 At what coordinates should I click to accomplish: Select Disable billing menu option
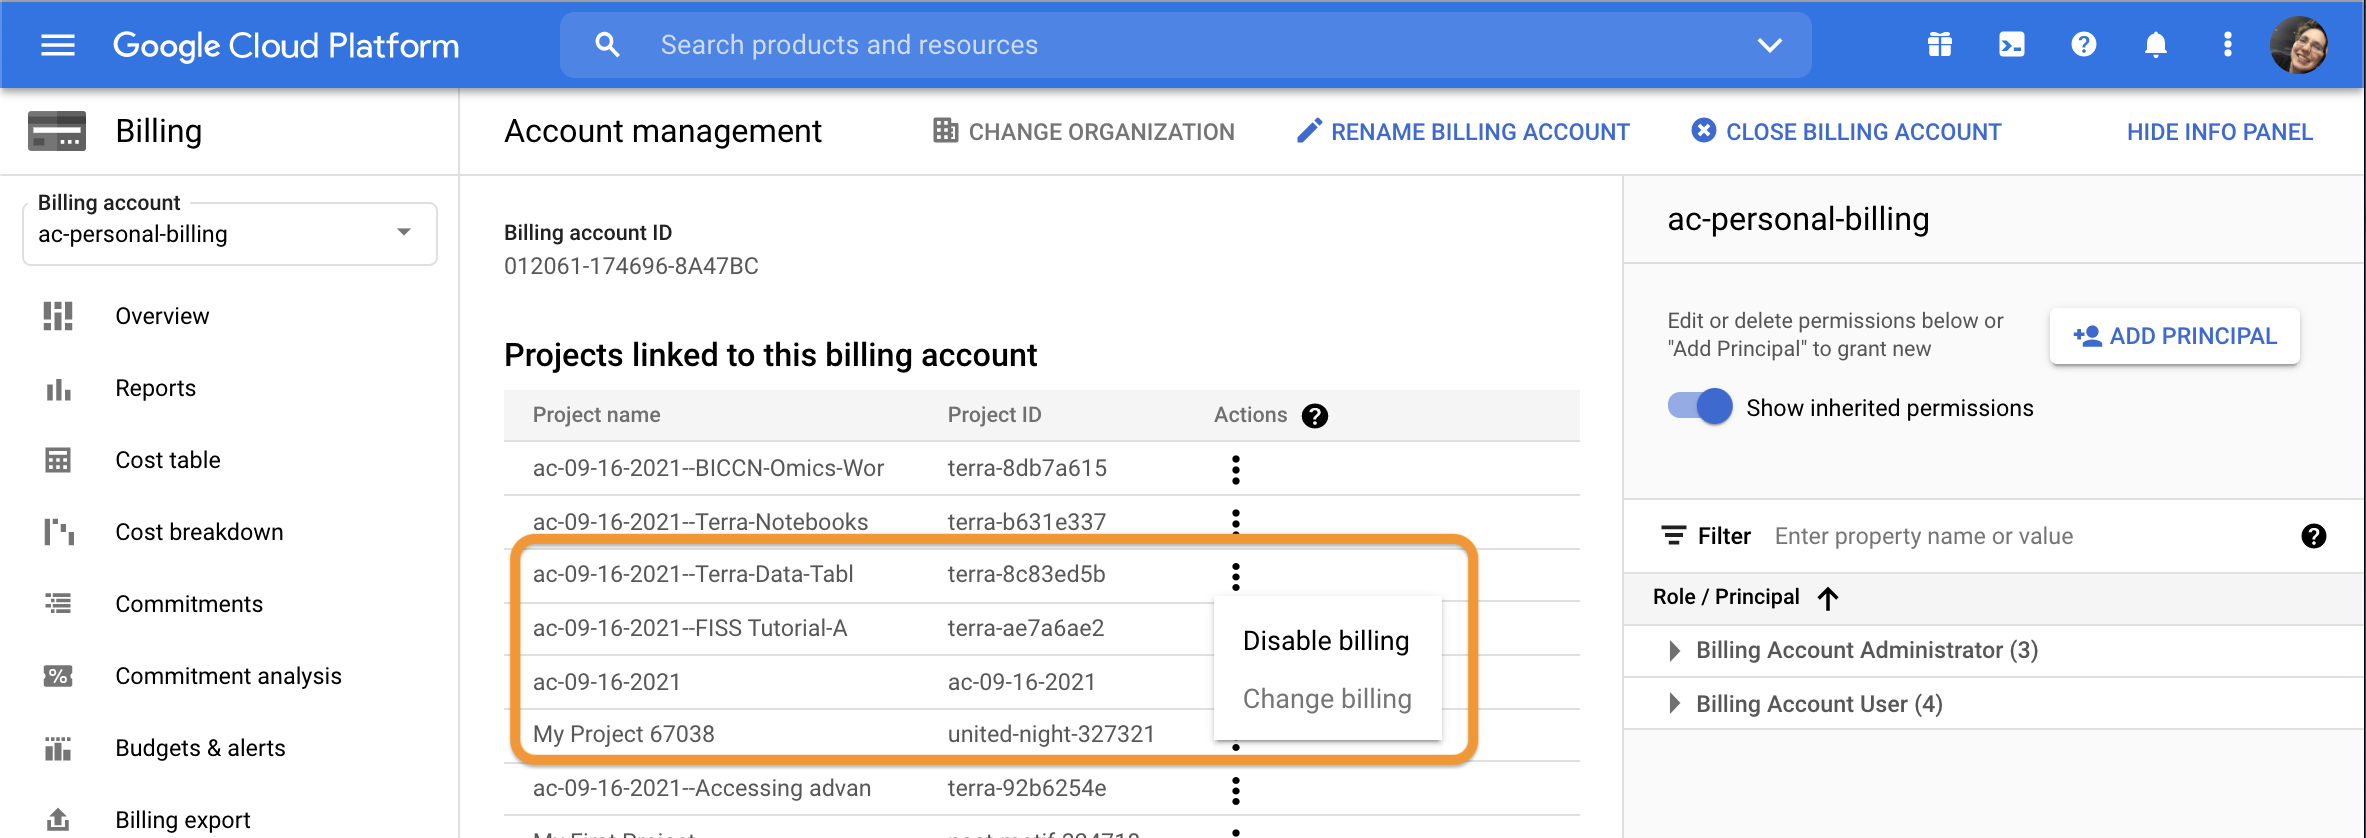(x=1326, y=640)
